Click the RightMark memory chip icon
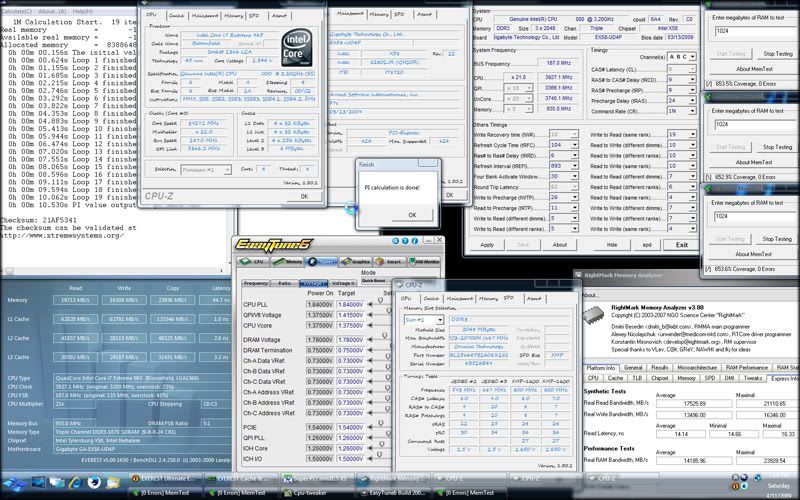This screenshot has width=800, height=500. tap(593, 315)
